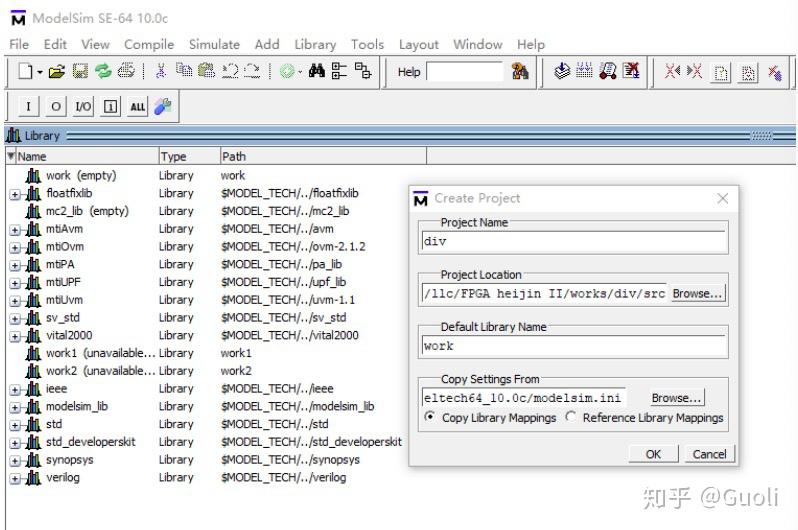Image resolution: width=798 pixels, height=530 pixels.
Task: Toggle the O output signals filter button
Action: 55,106
